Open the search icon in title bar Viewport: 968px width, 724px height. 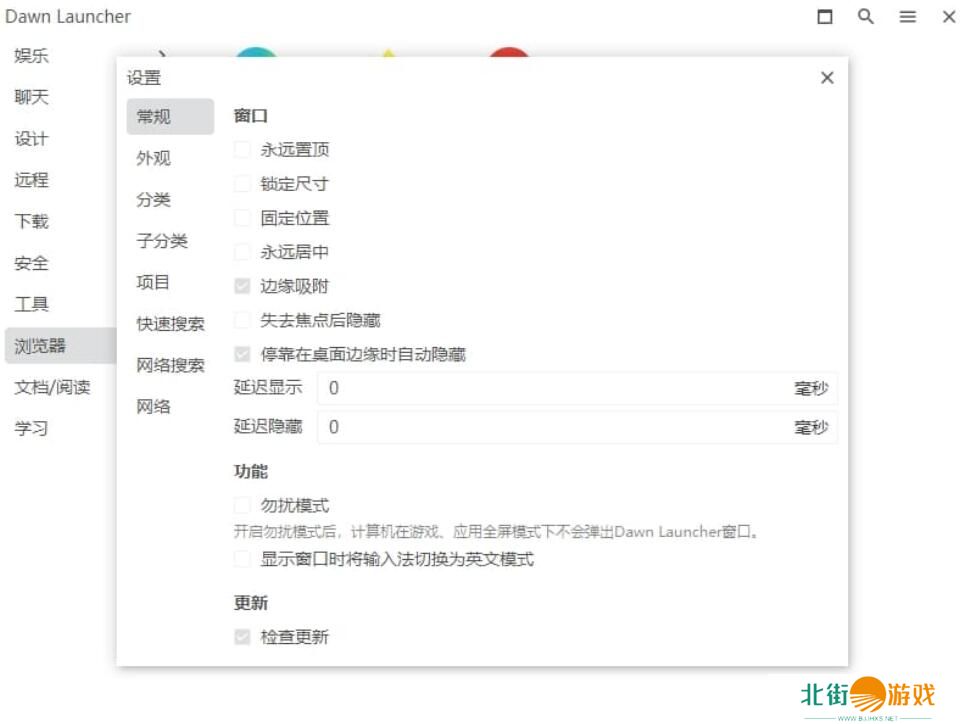click(866, 17)
